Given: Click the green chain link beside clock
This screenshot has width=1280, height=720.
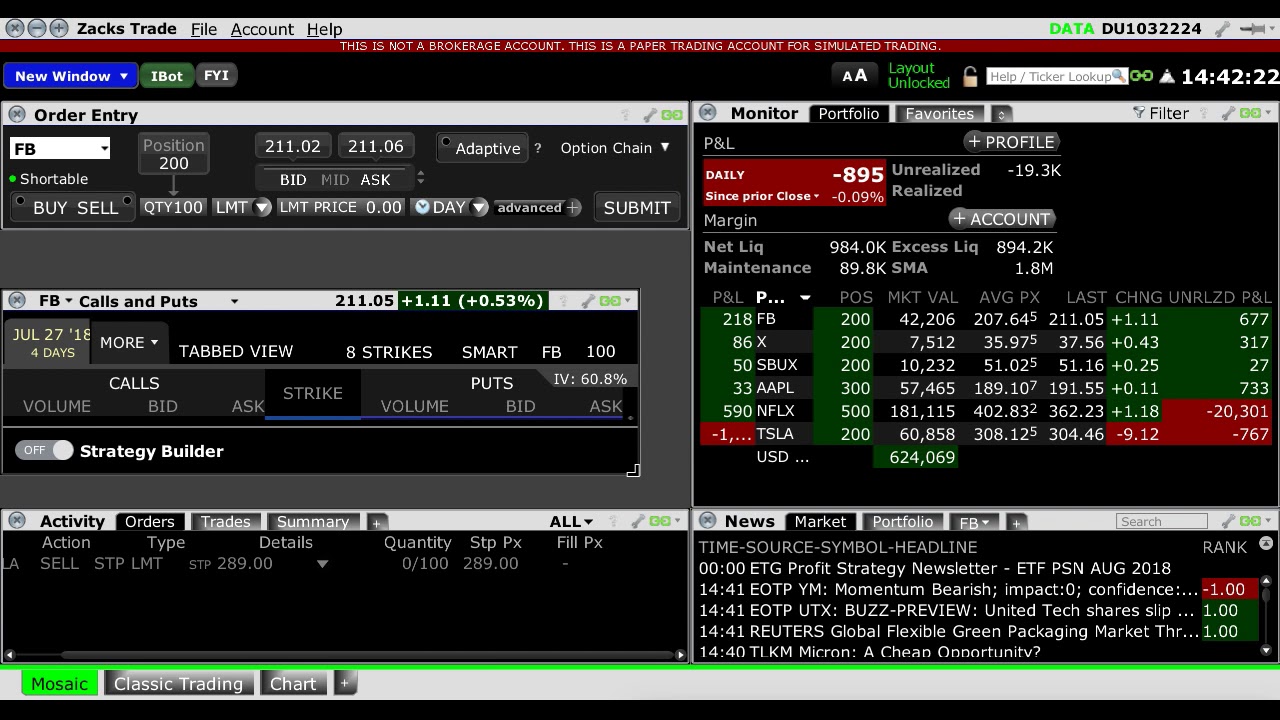Looking at the screenshot, I should [x=1142, y=76].
